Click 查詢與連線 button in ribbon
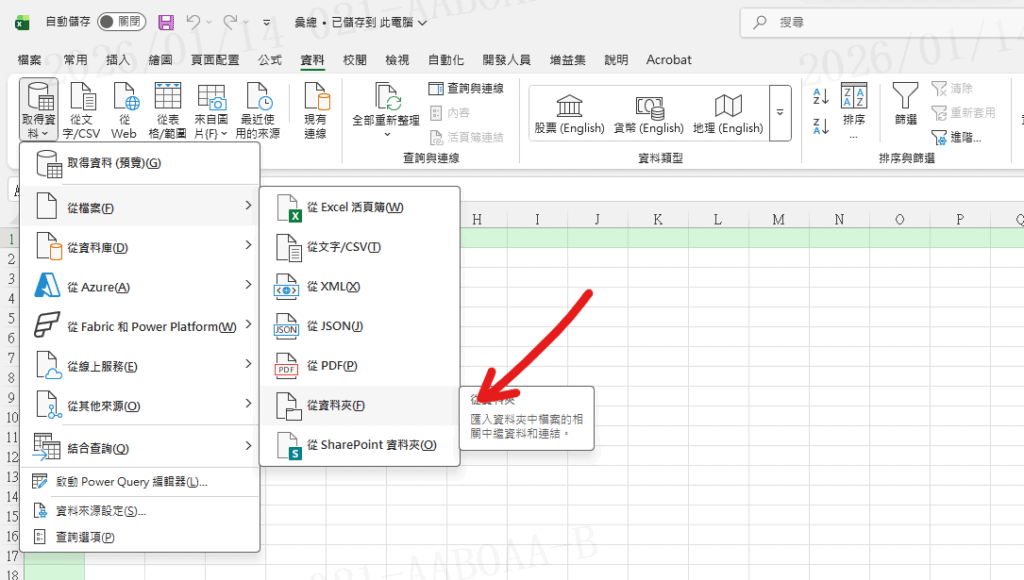 [x=466, y=89]
